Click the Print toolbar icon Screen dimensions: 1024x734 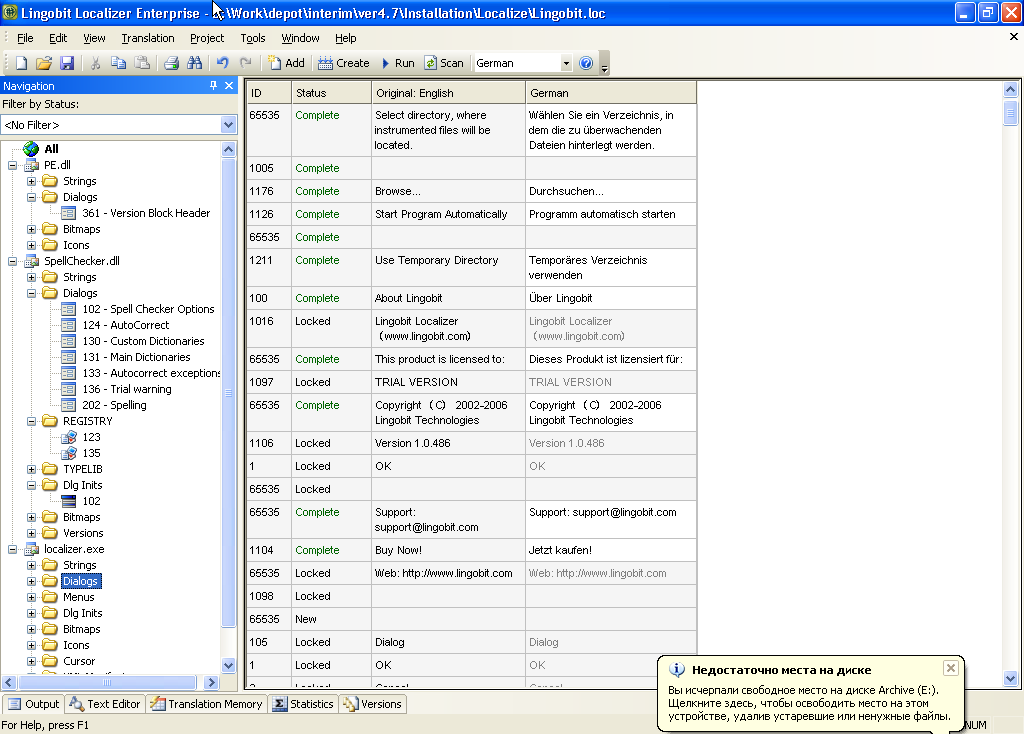(171, 63)
